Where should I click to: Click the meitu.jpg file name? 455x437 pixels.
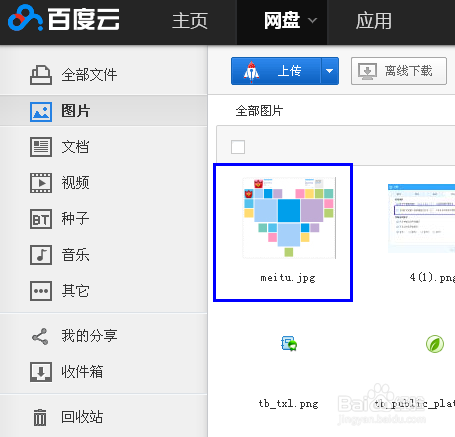(x=288, y=278)
